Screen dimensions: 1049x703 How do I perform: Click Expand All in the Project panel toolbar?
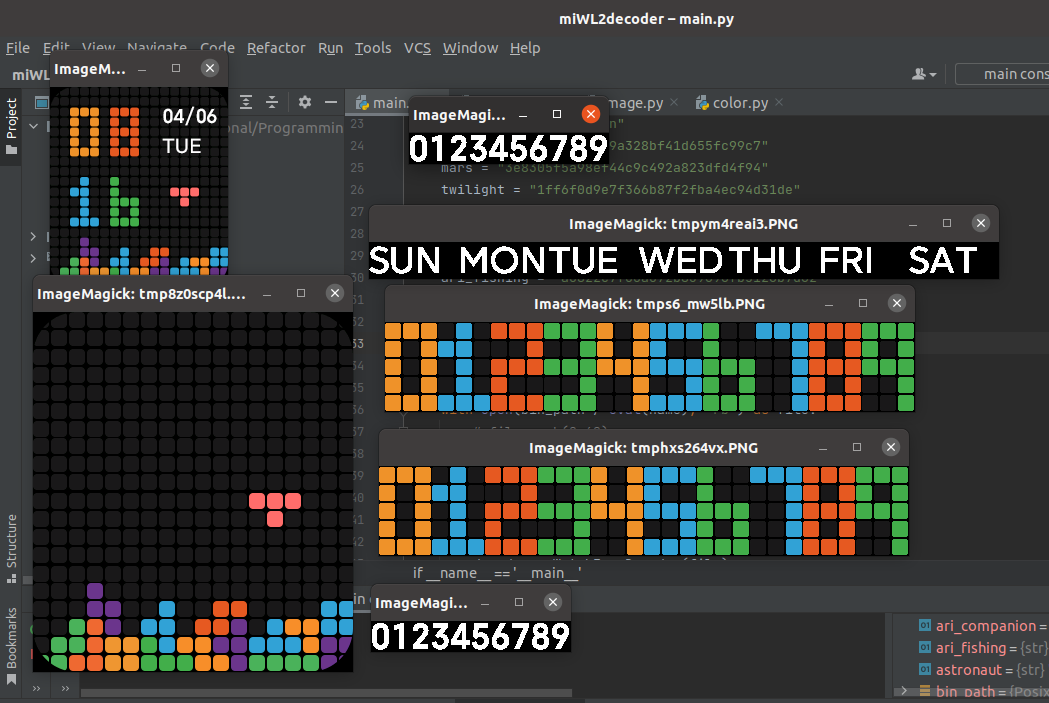[x=246, y=102]
